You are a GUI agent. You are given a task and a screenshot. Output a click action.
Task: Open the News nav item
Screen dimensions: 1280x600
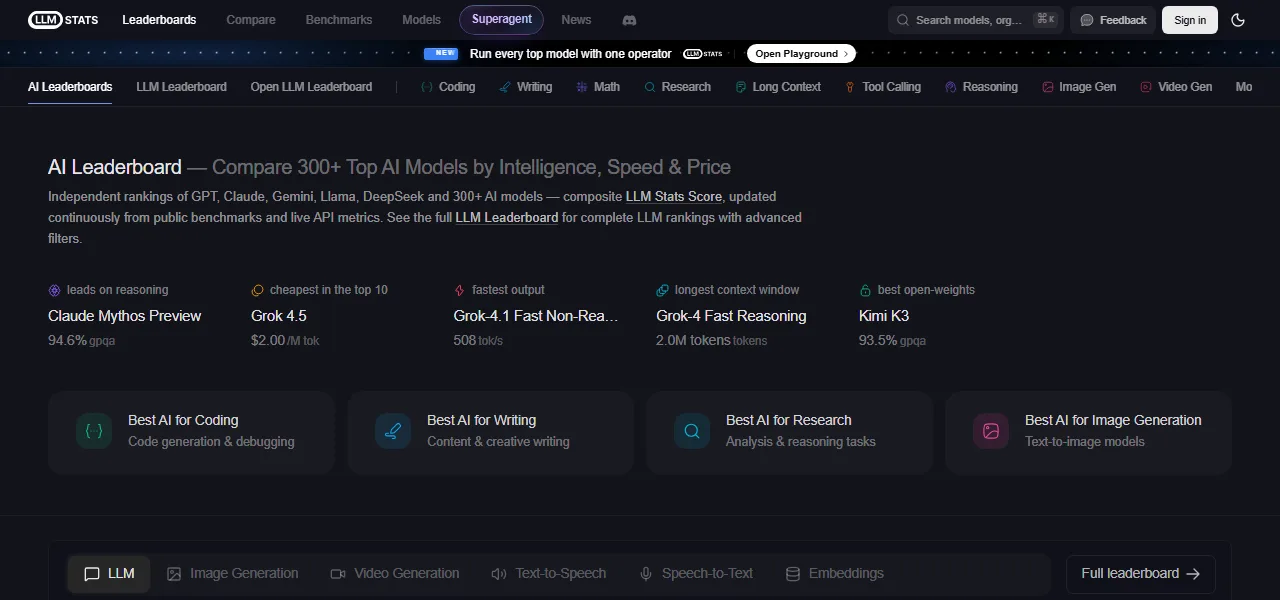pos(576,19)
